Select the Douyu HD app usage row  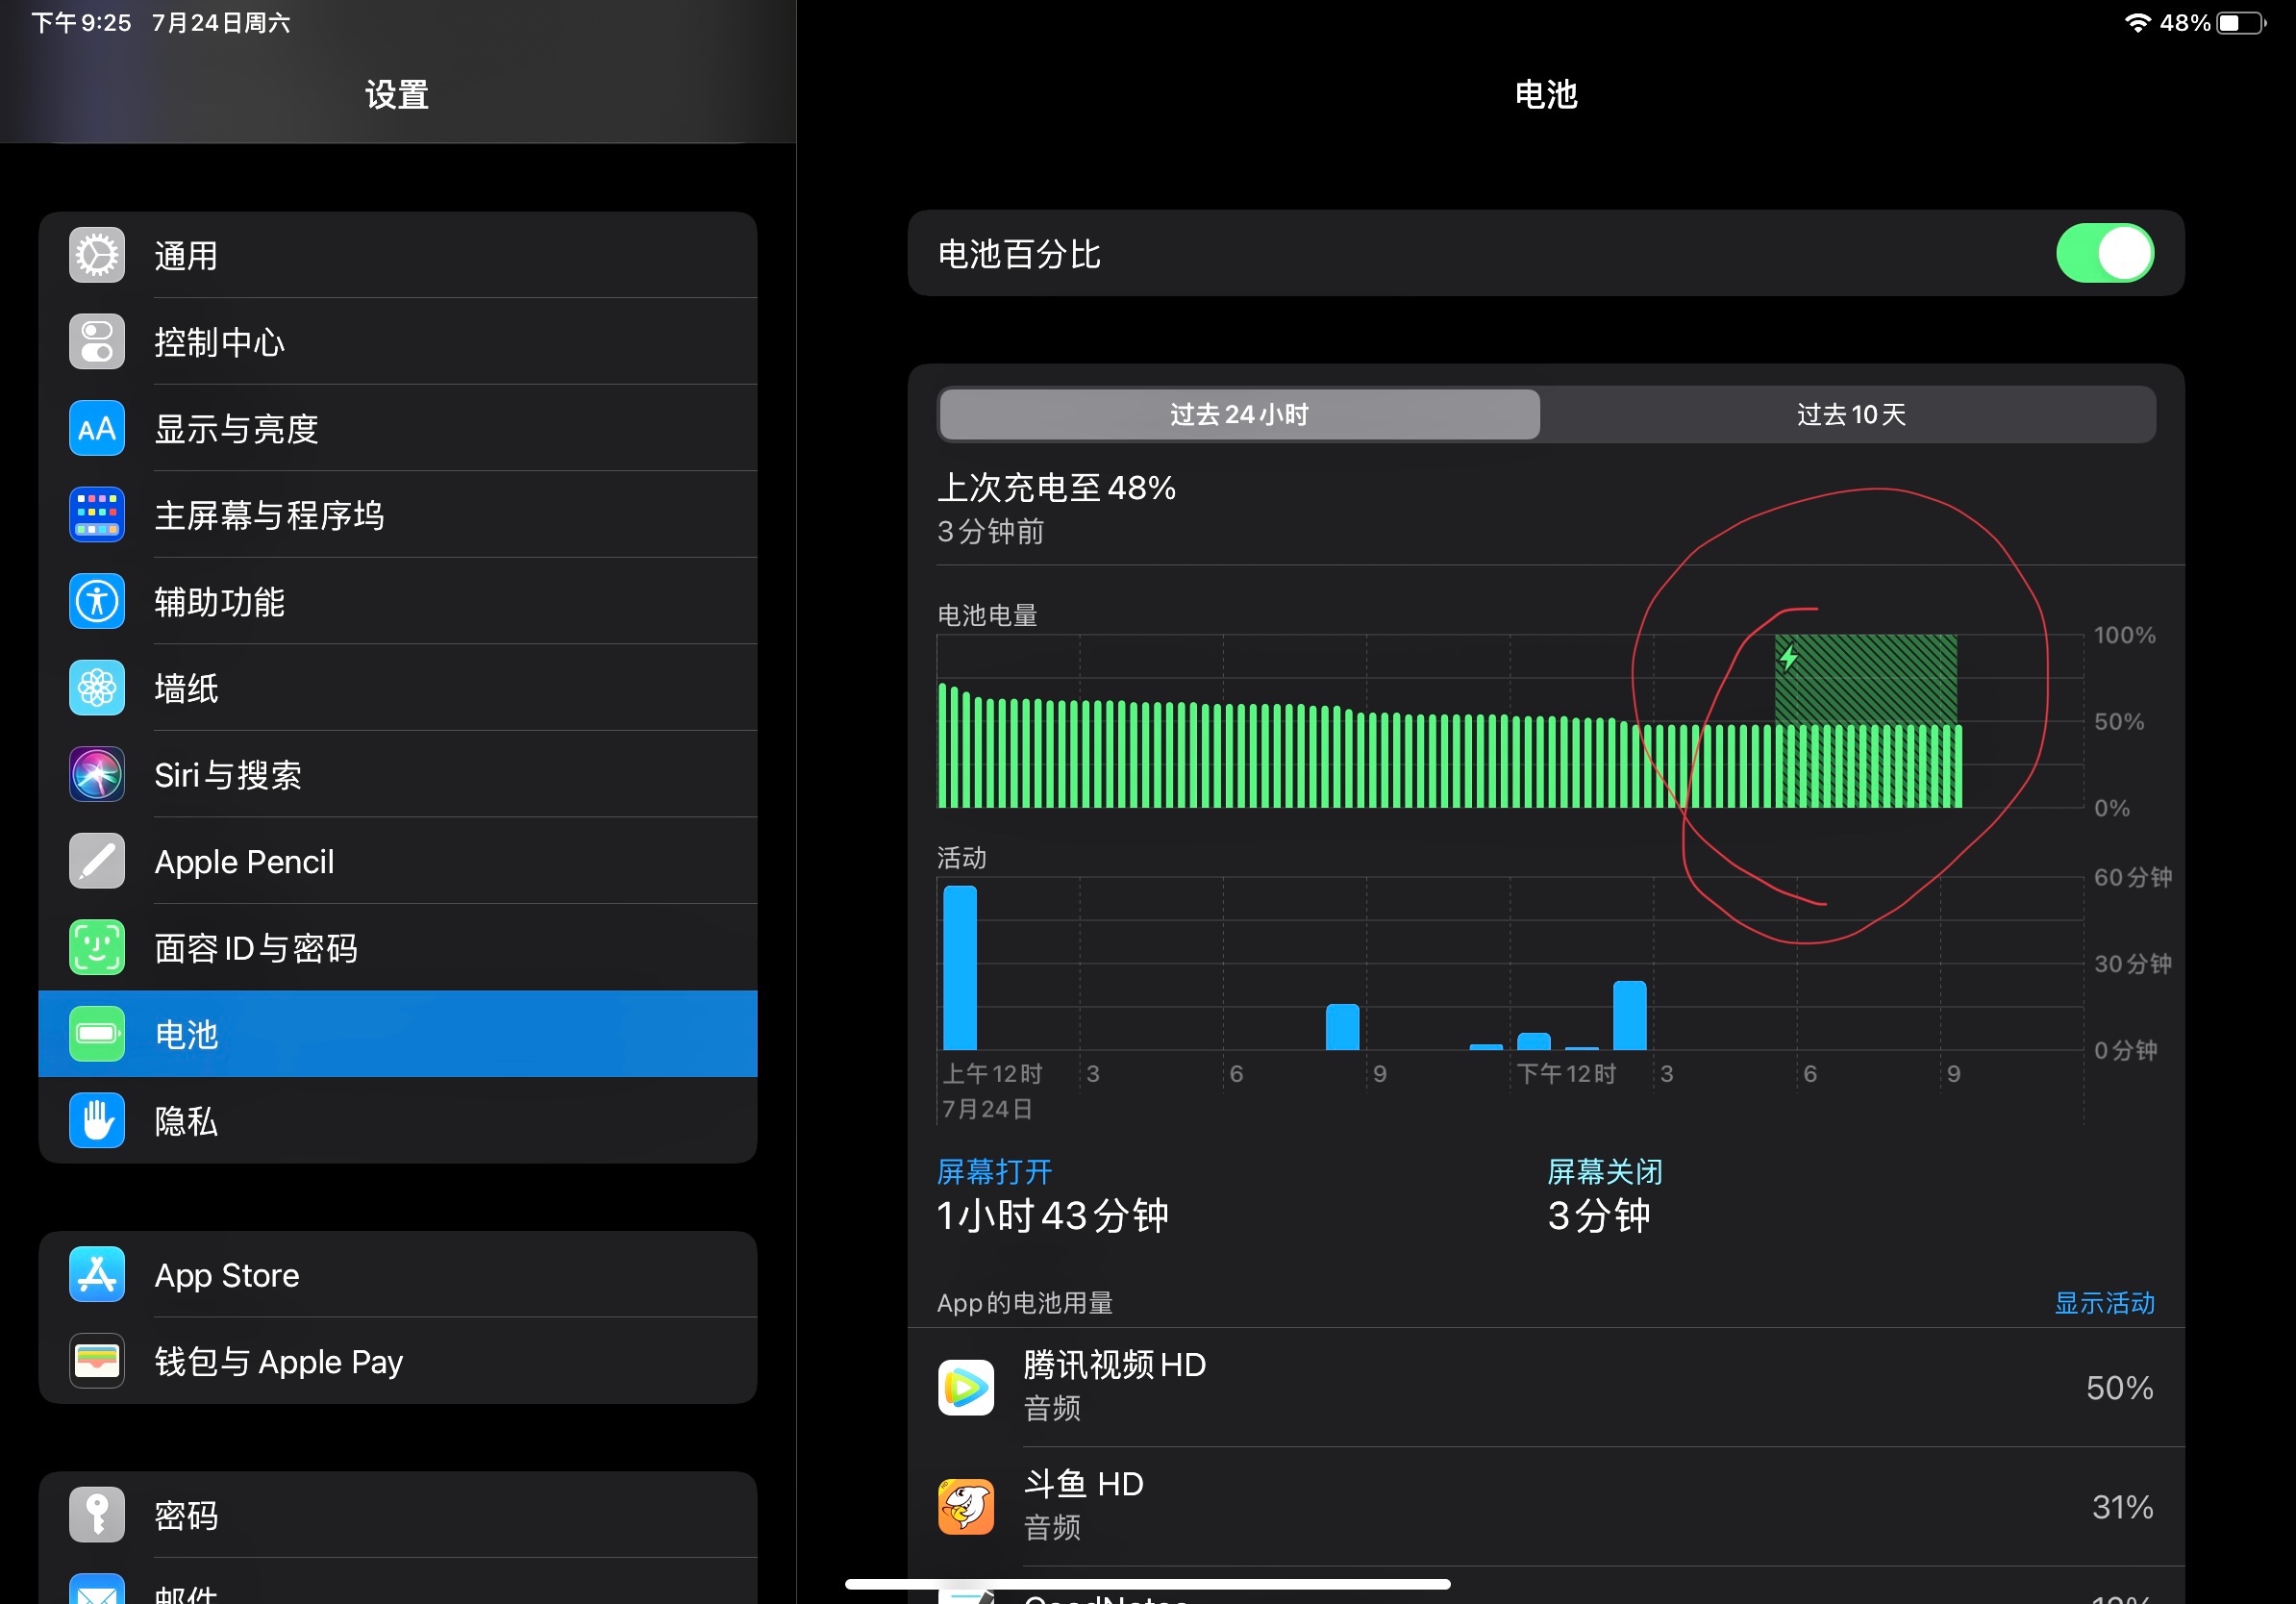click(x=1545, y=1506)
